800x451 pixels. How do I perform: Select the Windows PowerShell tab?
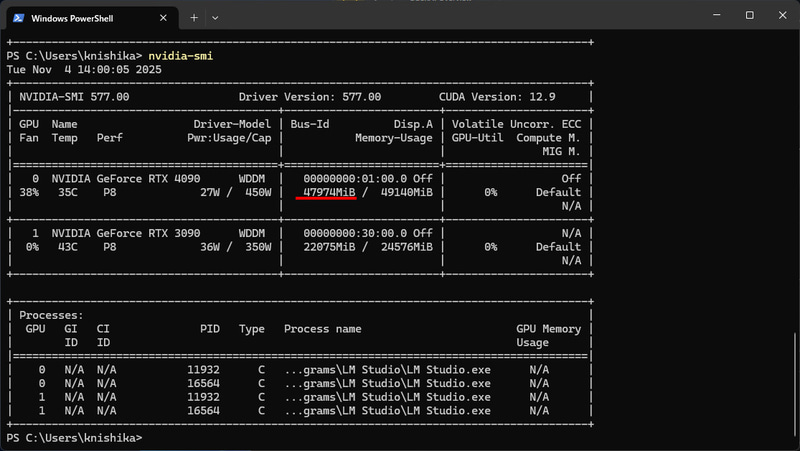[x=92, y=18]
